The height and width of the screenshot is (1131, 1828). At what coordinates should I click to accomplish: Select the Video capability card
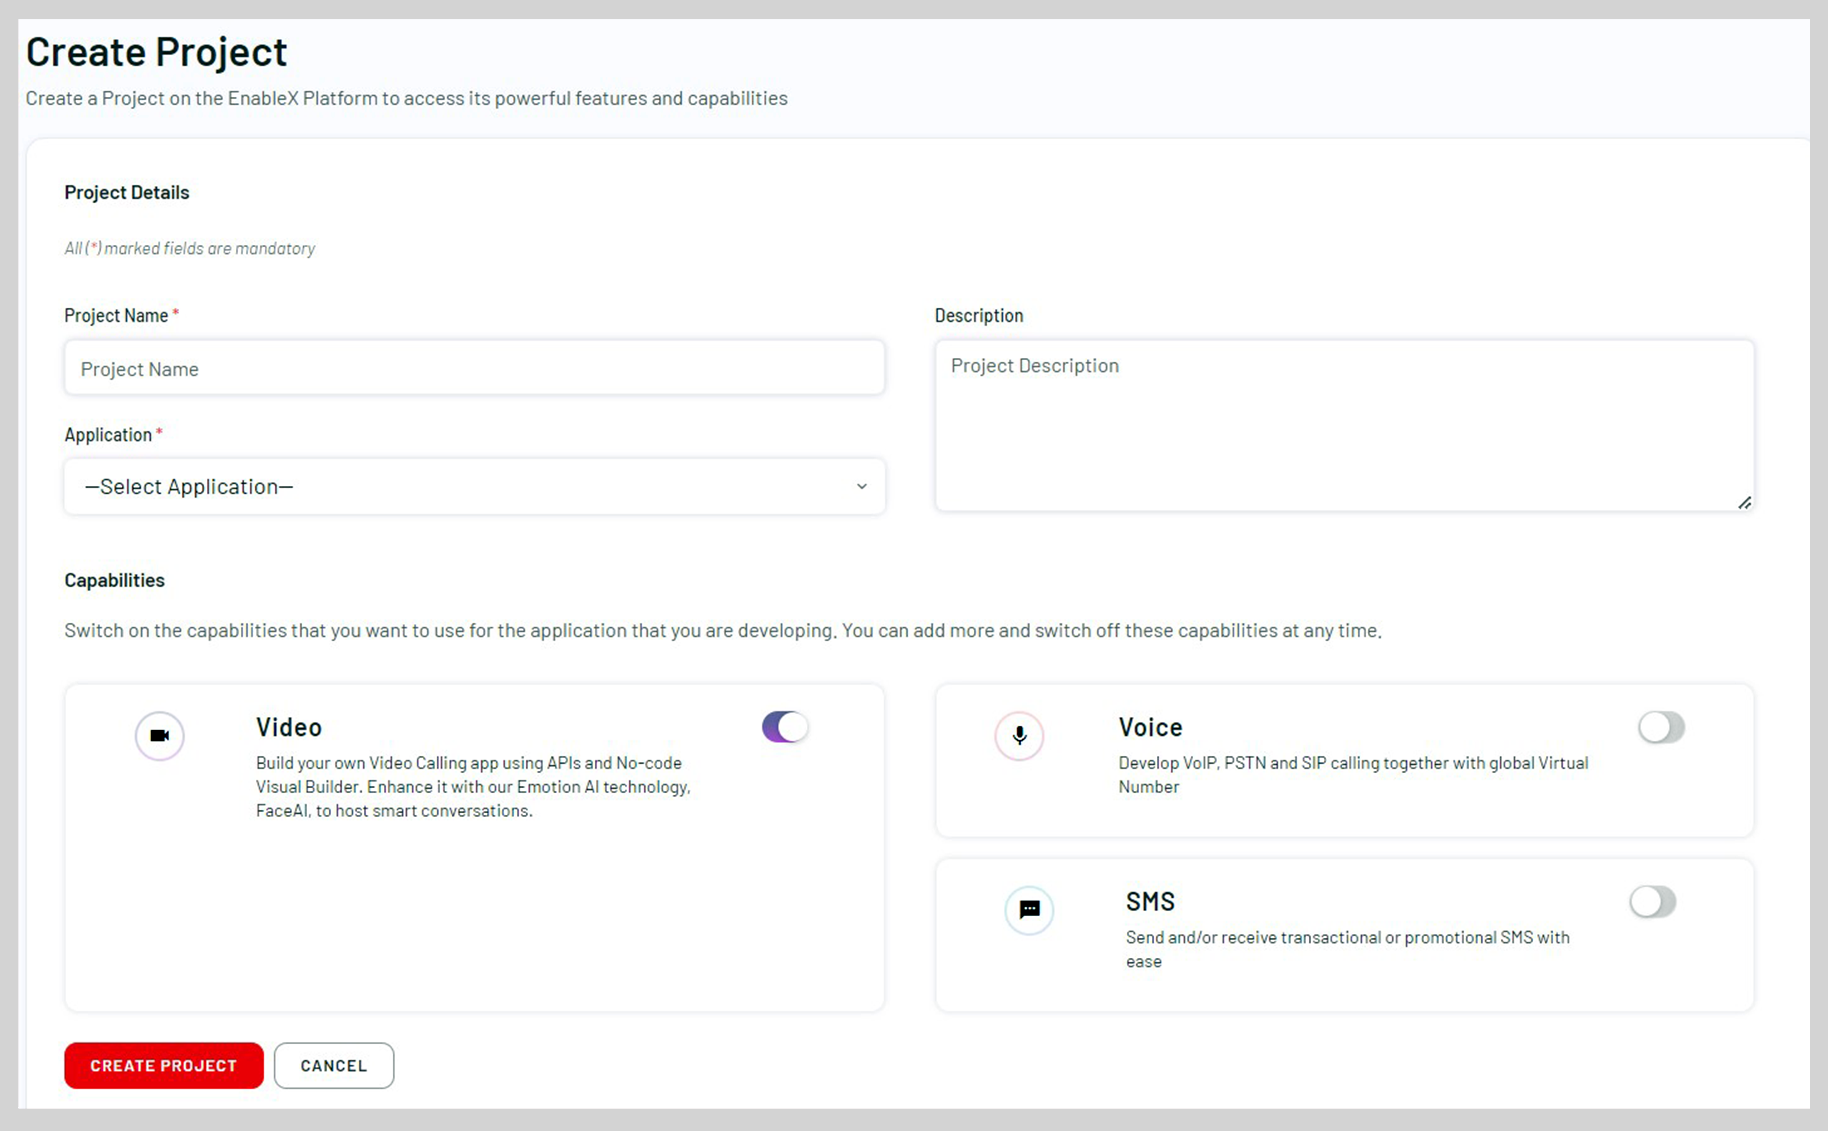474,845
